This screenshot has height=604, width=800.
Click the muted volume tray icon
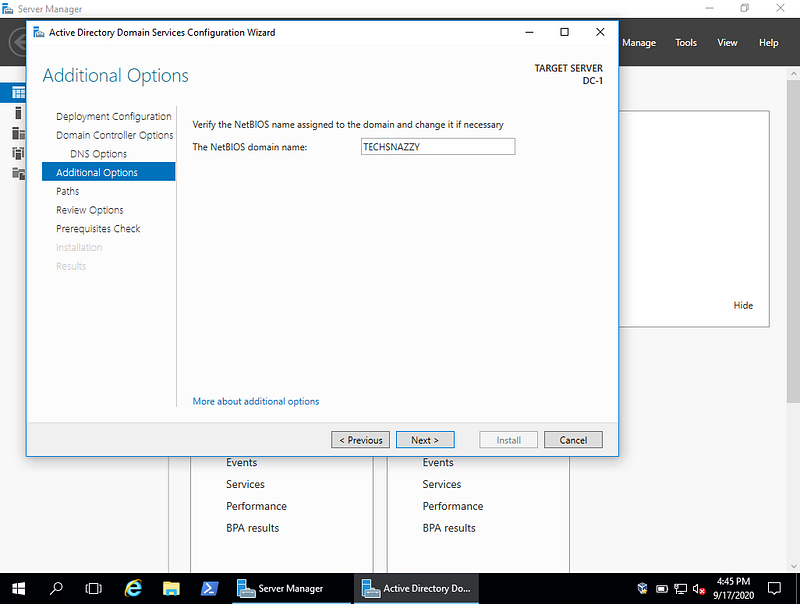coord(699,589)
